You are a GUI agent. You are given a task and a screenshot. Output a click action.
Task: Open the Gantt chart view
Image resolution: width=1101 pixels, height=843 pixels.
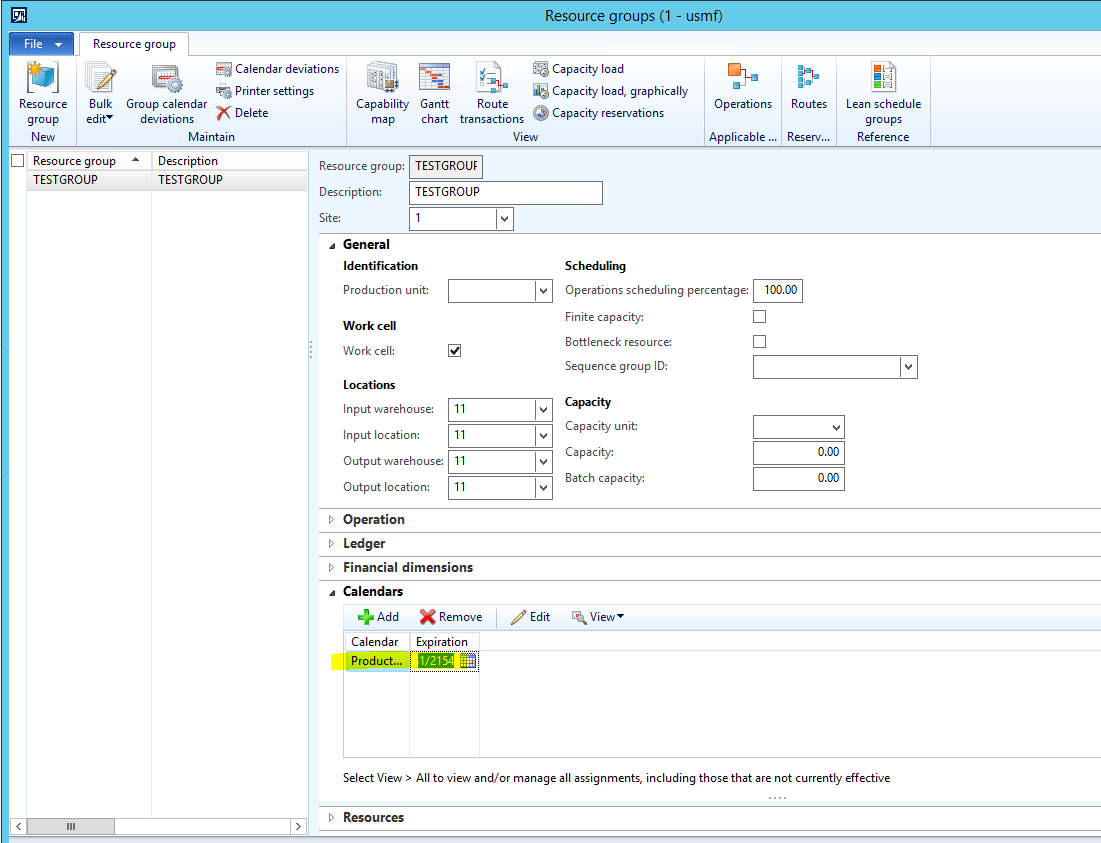coord(434,92)
